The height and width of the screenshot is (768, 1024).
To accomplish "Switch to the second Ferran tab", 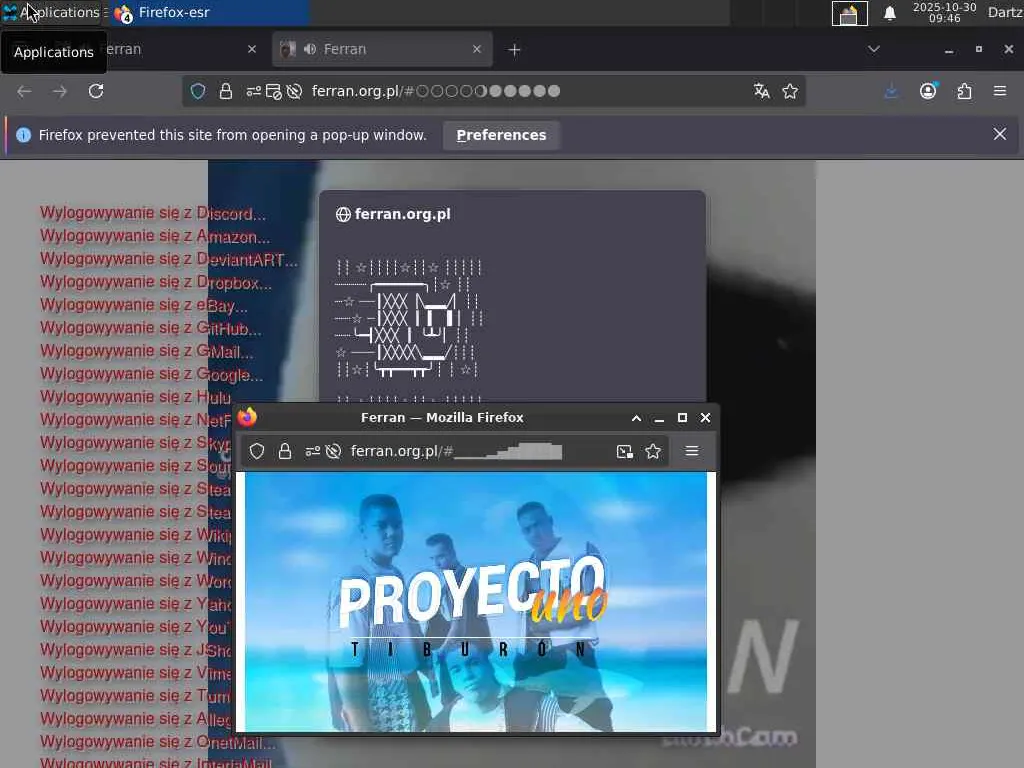I will (382, 49).
